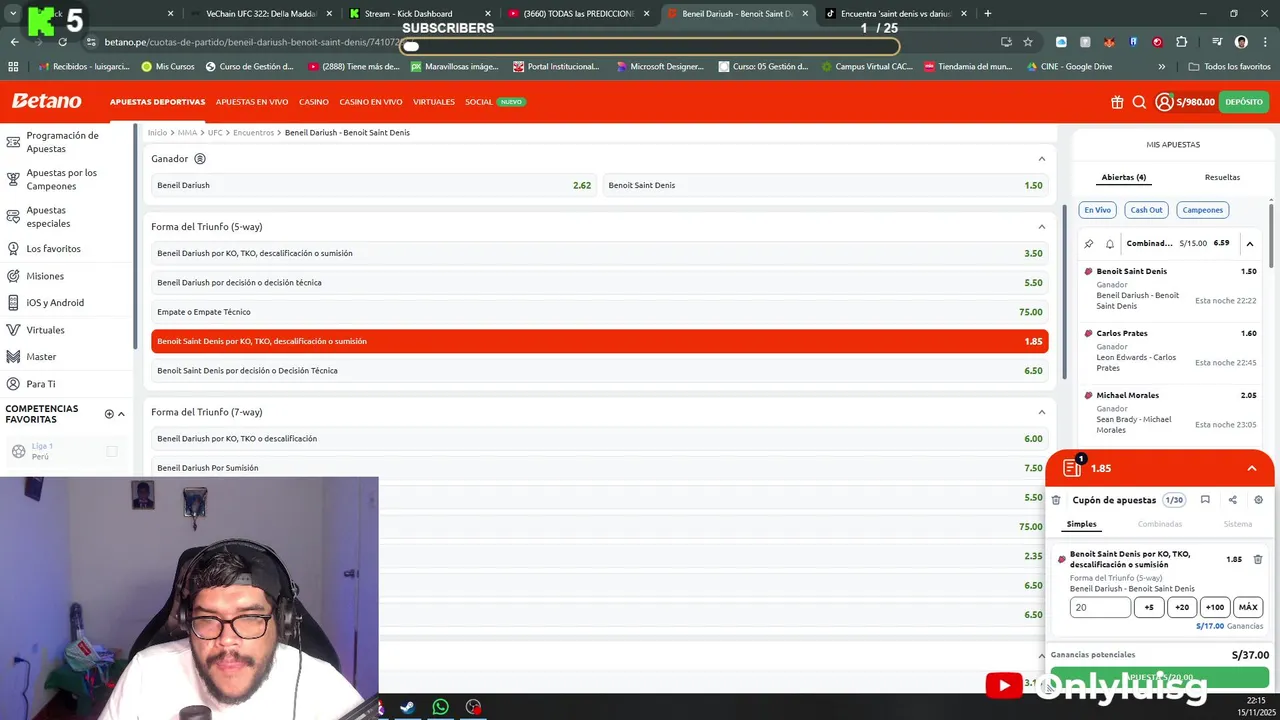Viewport: 1280px width, 720px height.
Task: Collapse Forma del Triunfo (7-way) section
Action: coord(1041,412)
